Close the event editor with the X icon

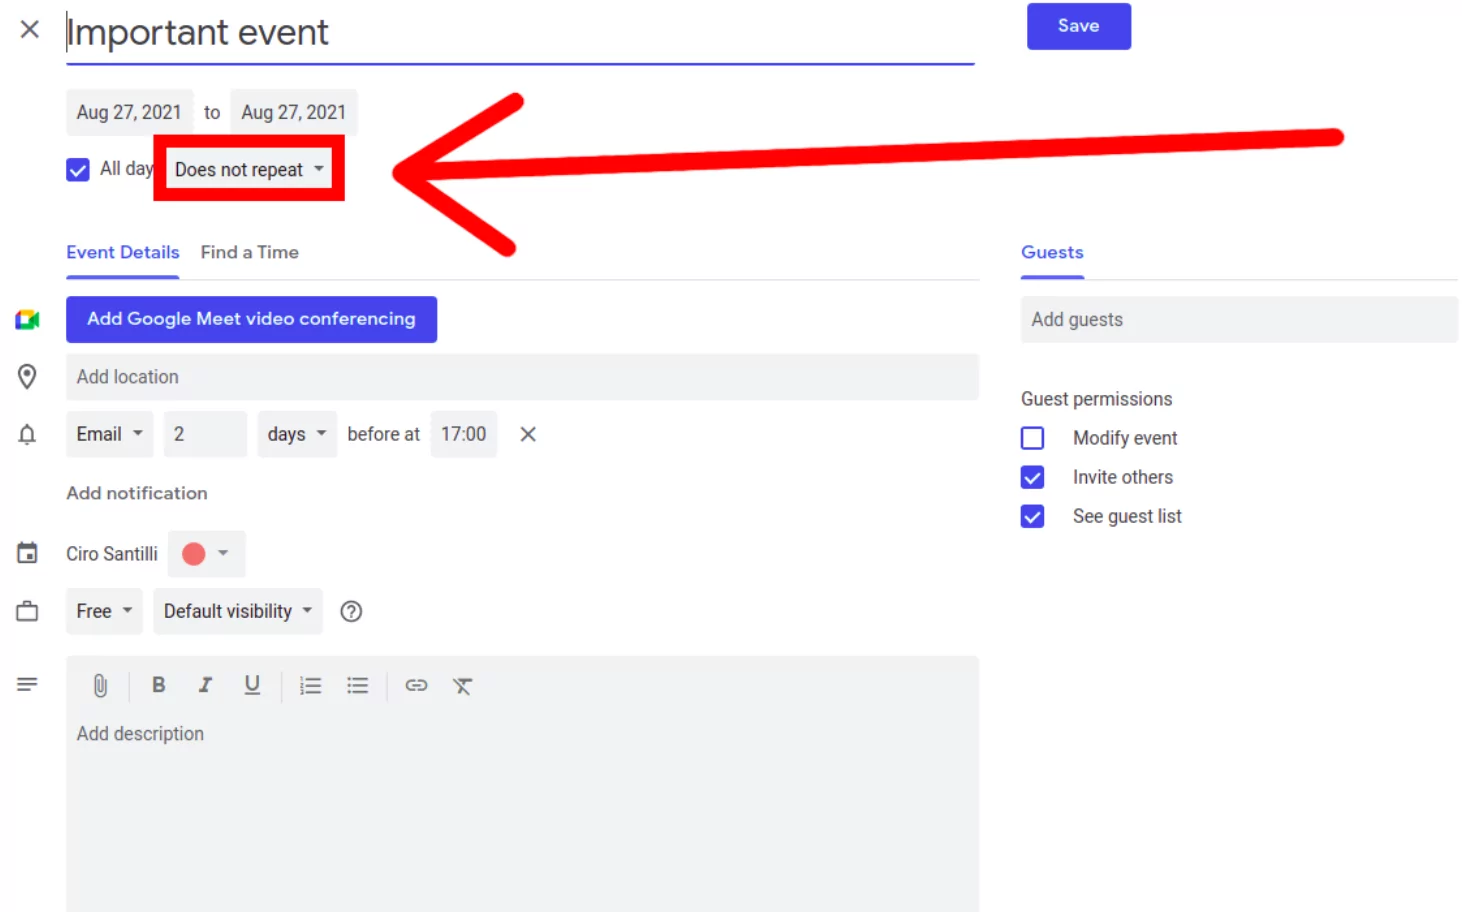30,30
